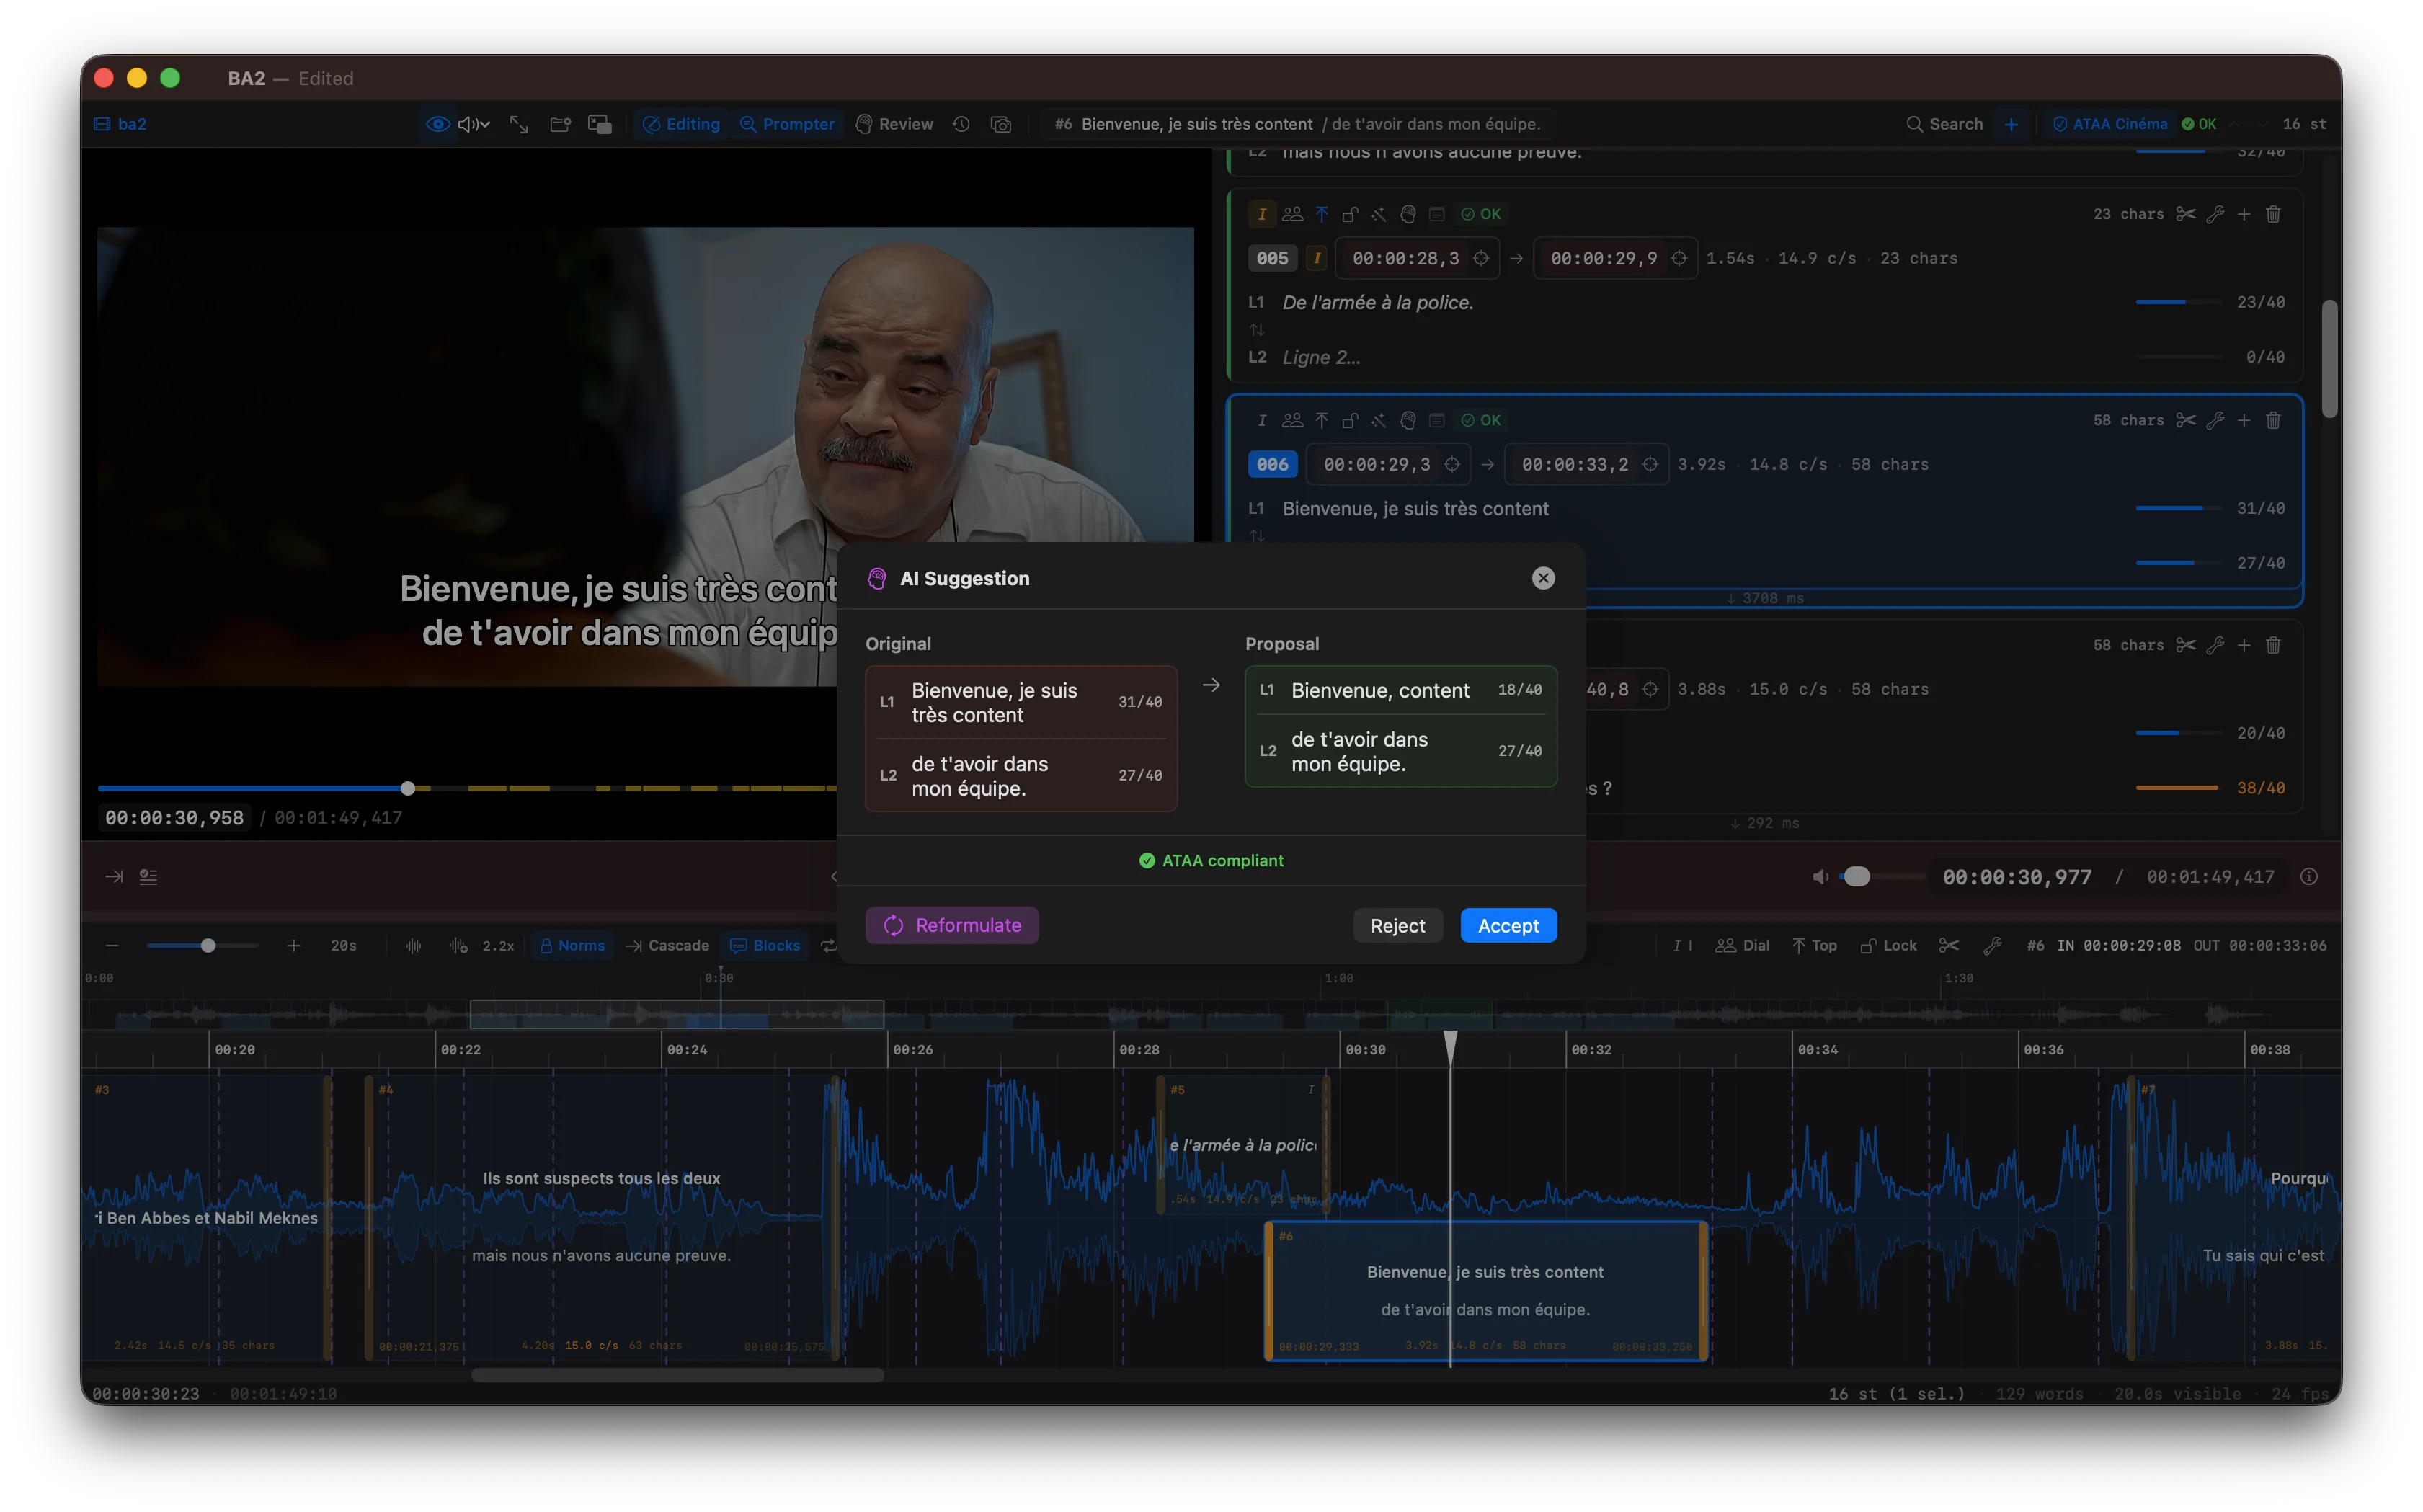The width and height of the screenshot is (2423, 1512).
Task: Switch to Prompter mode
Action: tap(787, 124)
